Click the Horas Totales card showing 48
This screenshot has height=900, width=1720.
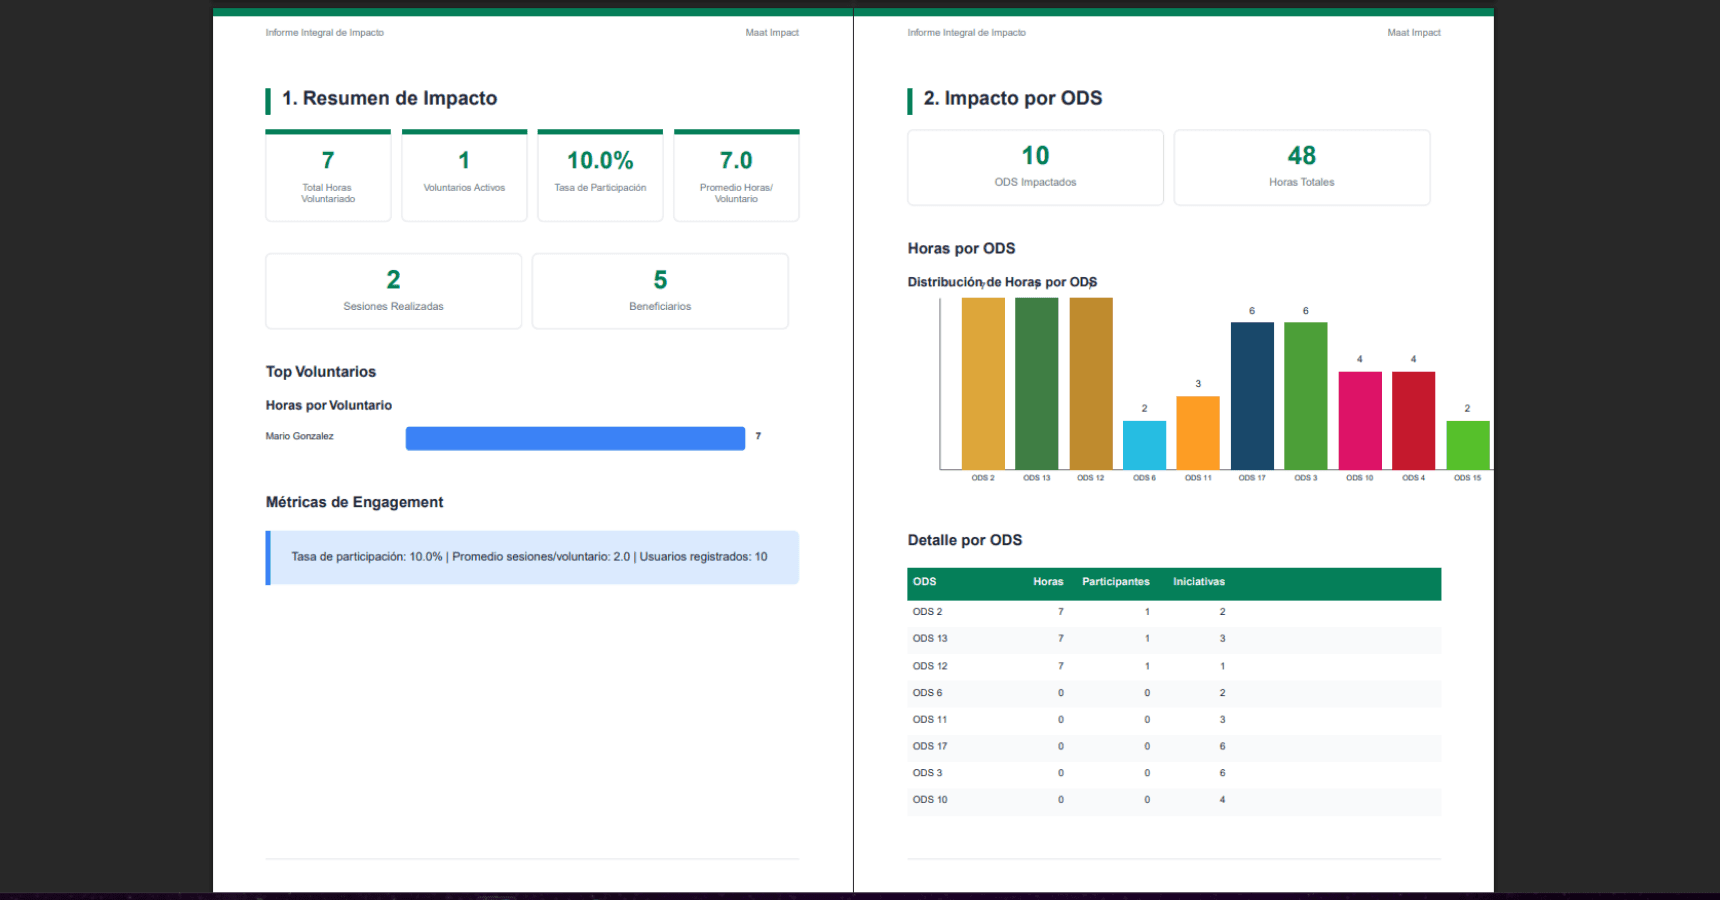(x=1301, y=168)
